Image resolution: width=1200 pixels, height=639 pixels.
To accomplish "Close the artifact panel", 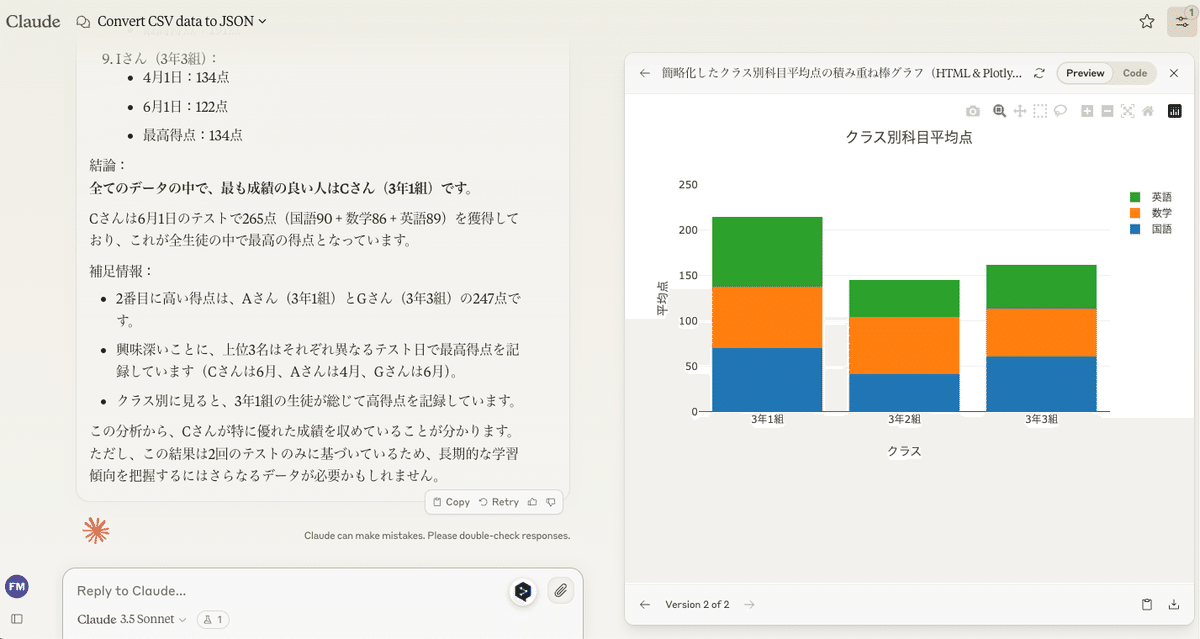I will 1174,73.
